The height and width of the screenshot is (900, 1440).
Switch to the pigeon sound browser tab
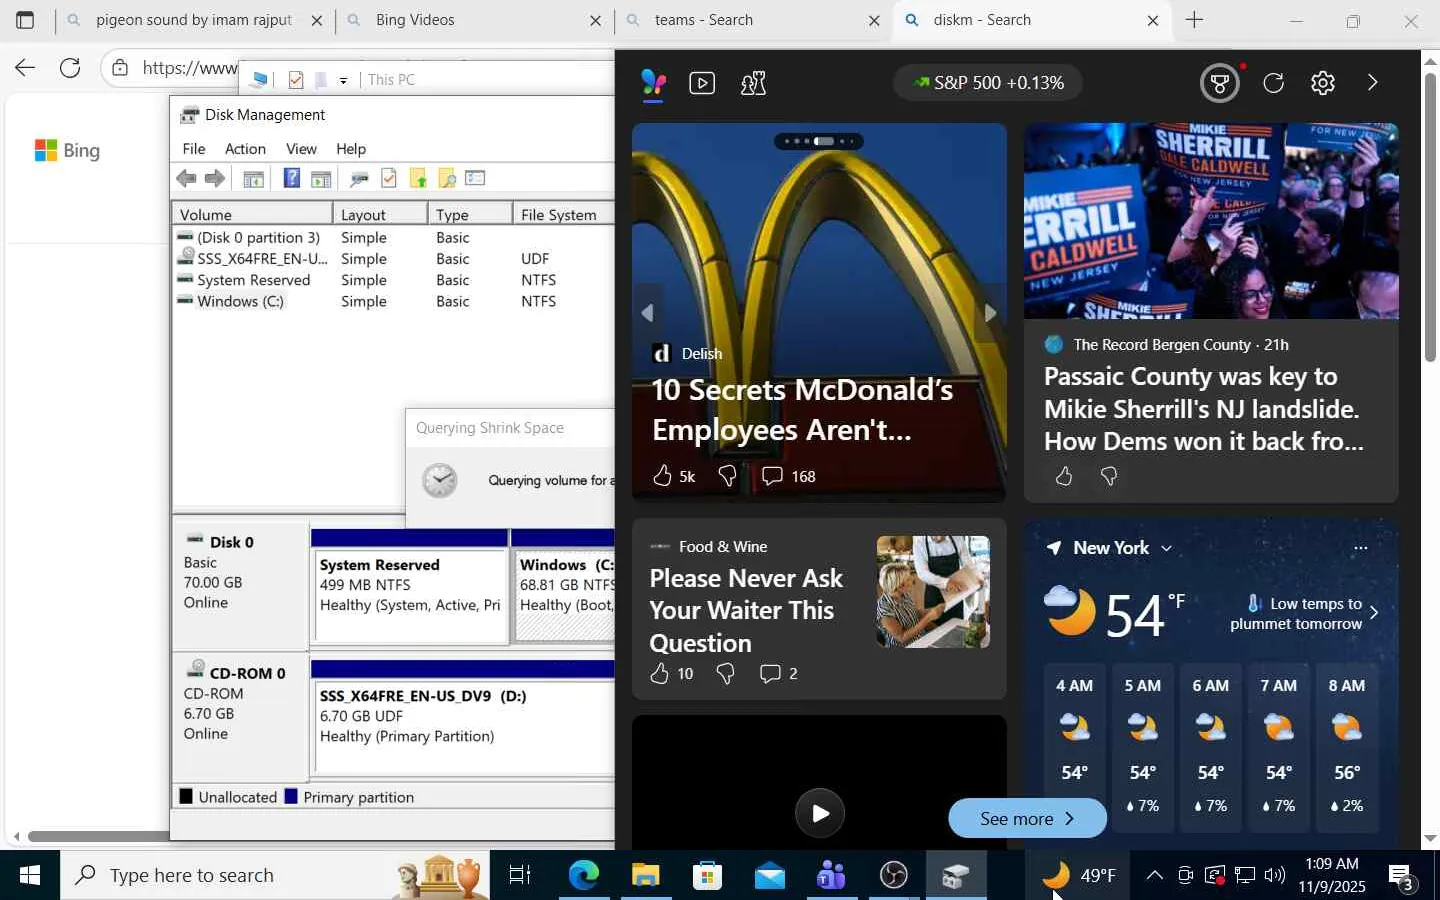pyautogui.click(x=196, y=20)
